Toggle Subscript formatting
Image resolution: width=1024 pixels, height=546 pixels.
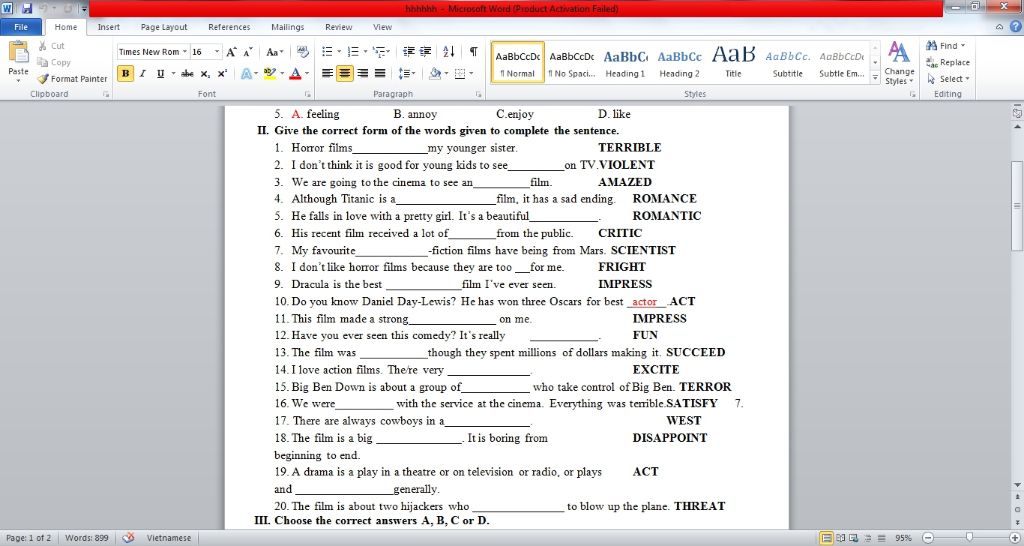205,74
